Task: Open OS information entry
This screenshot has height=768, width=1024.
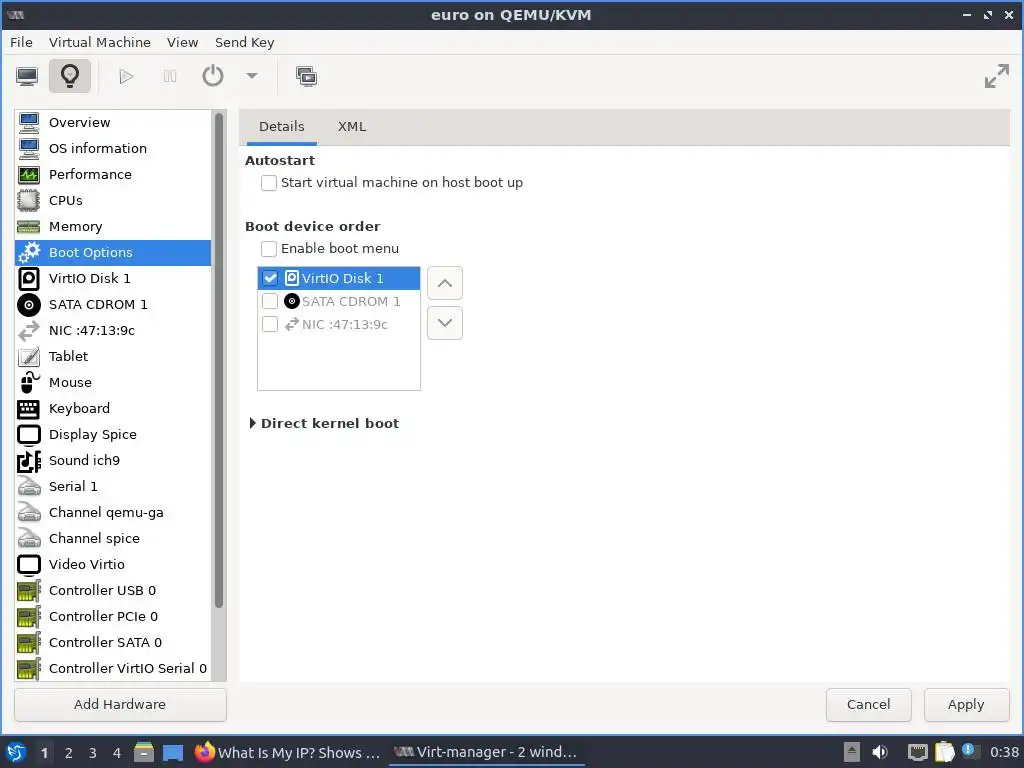Action: click(x=113, y=148)
